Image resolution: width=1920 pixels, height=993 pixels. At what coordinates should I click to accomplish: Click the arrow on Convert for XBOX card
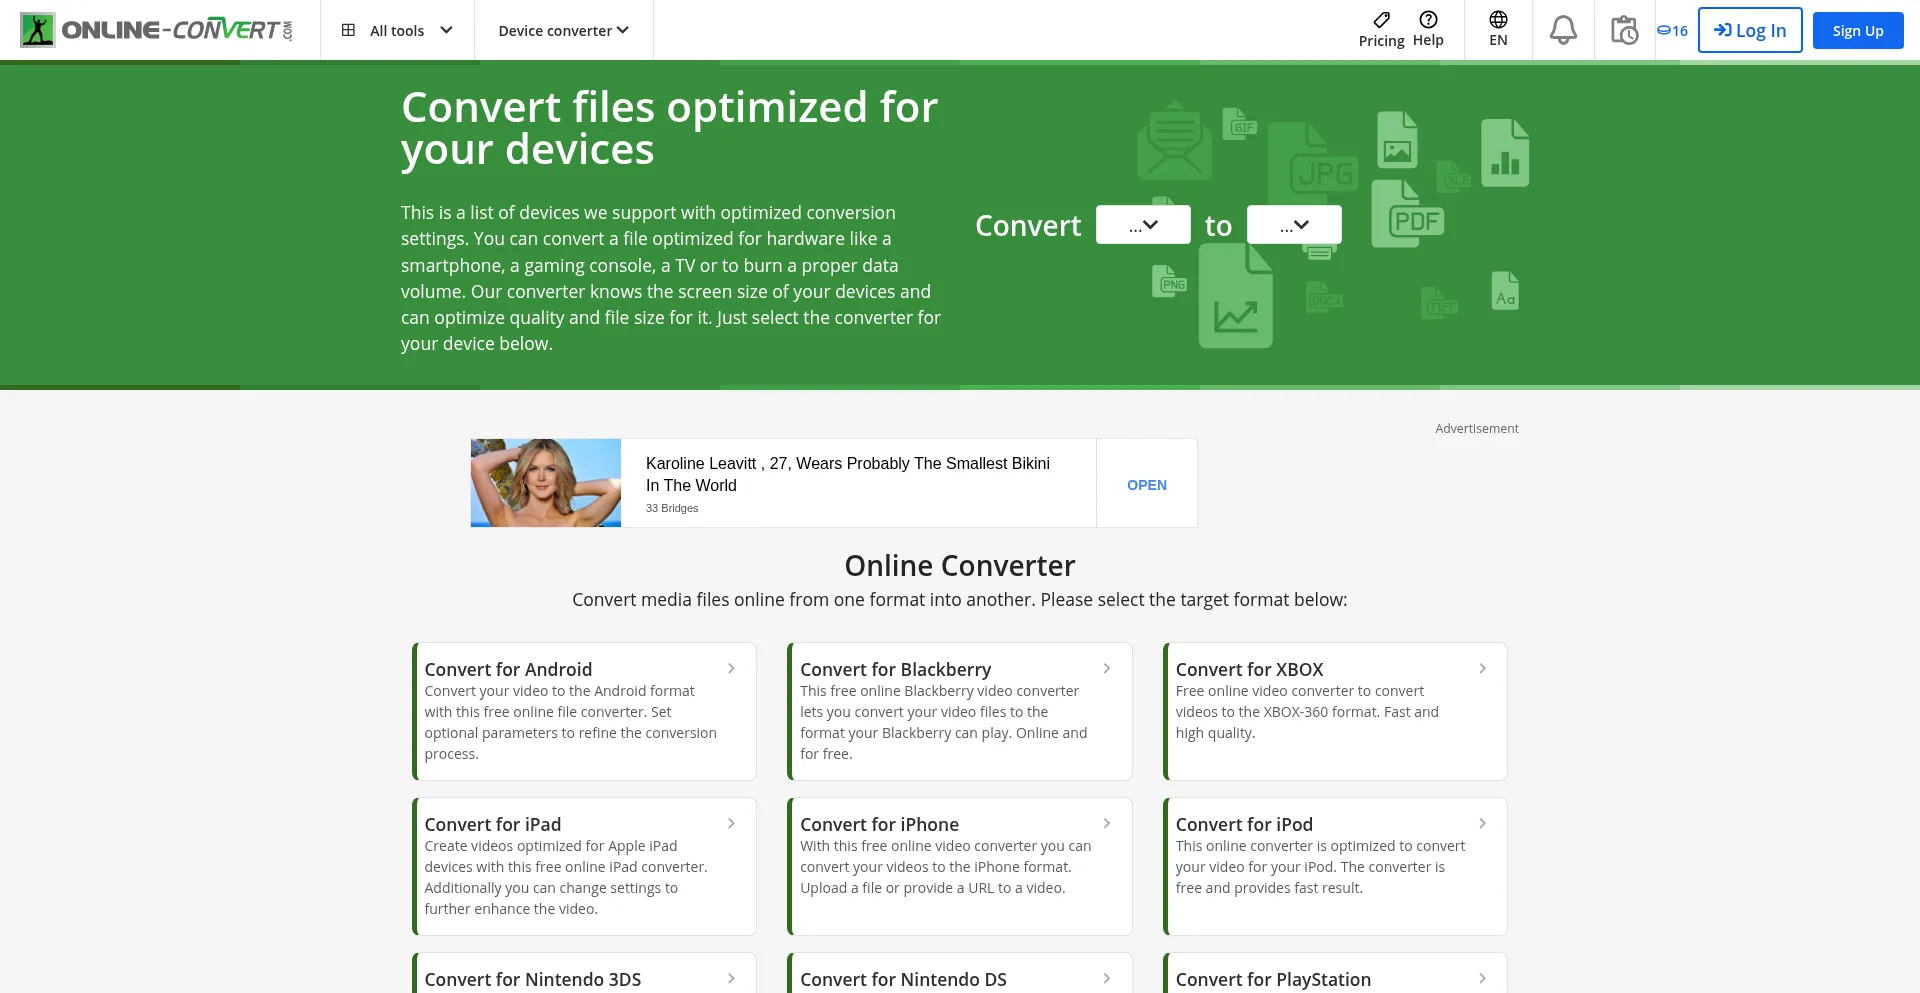coord(1482,668)
